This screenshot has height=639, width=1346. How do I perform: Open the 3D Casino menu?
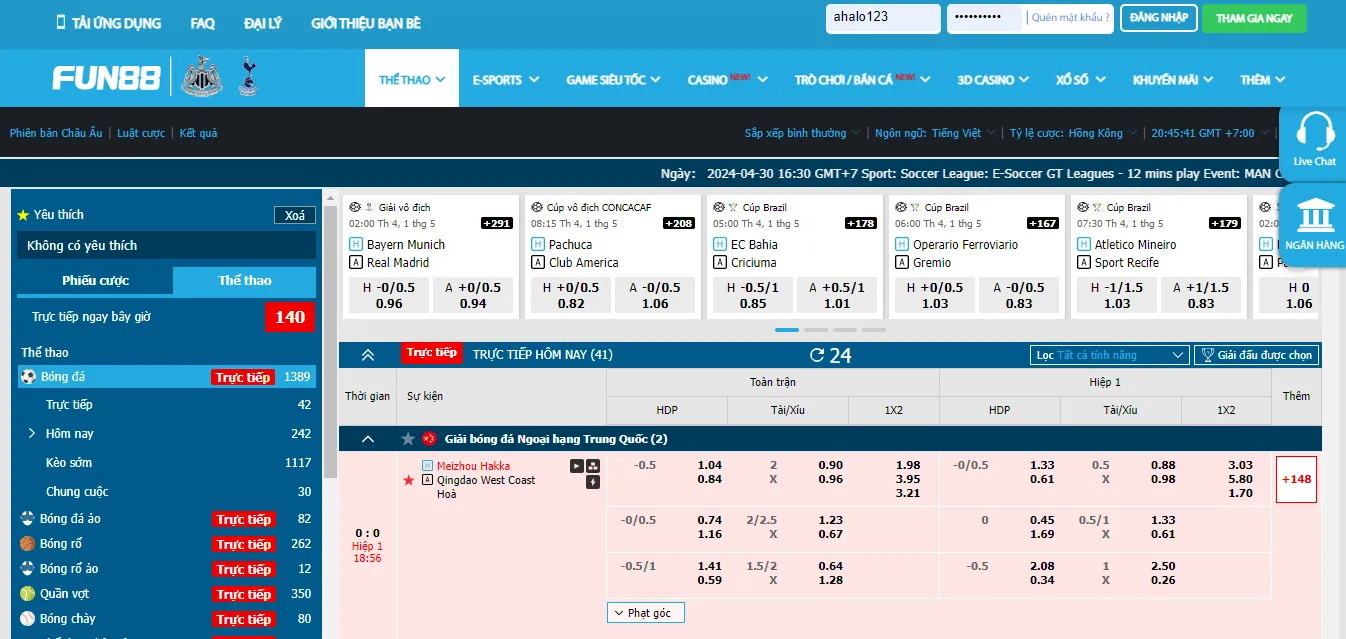coord(993,79)
